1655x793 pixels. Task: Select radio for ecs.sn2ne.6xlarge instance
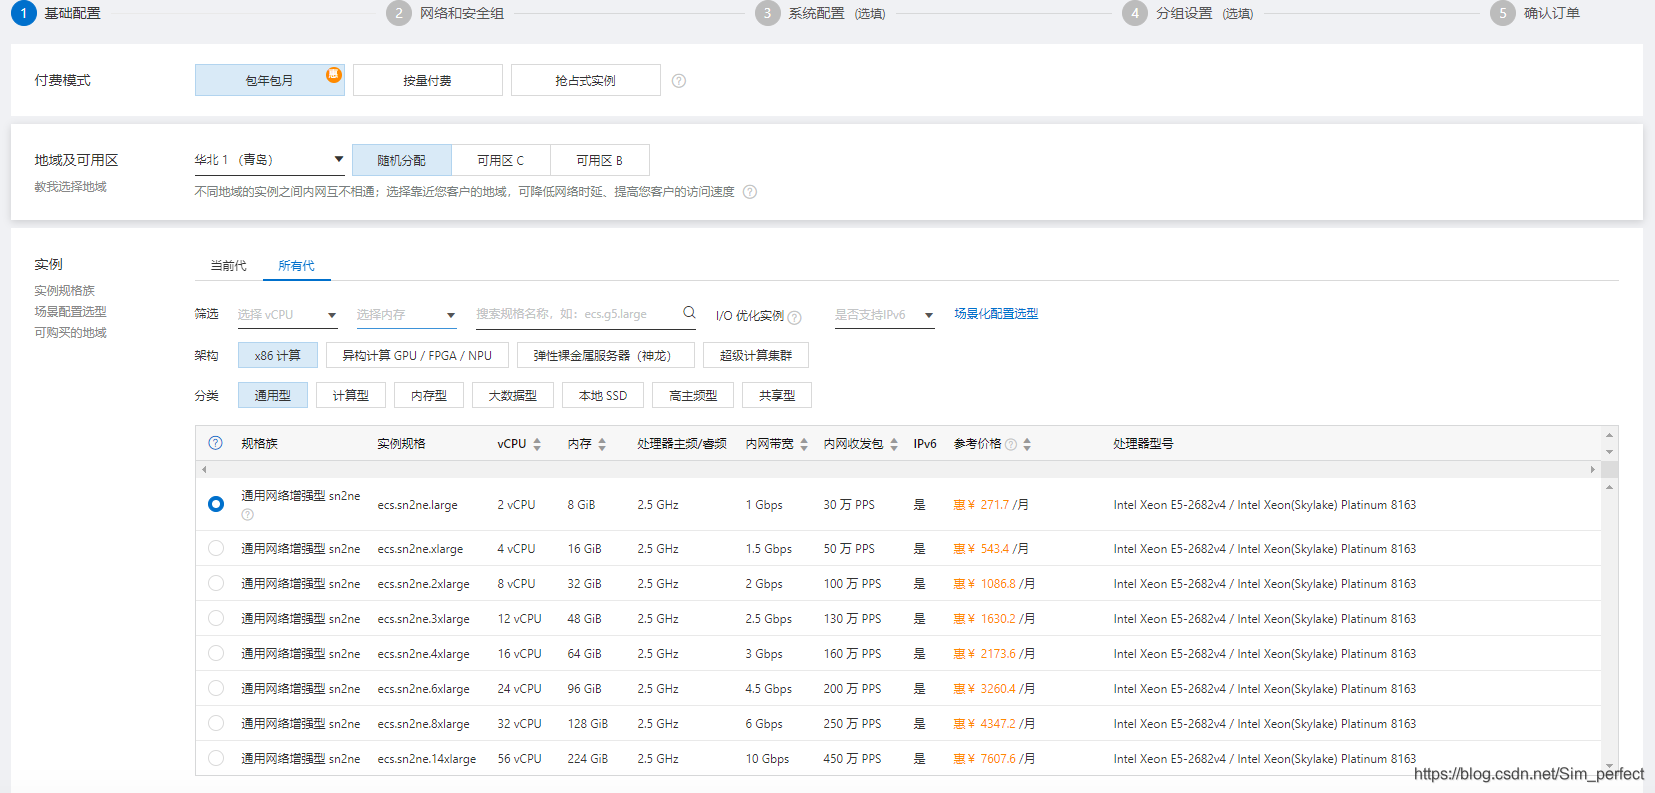click(x=216, y=688)
